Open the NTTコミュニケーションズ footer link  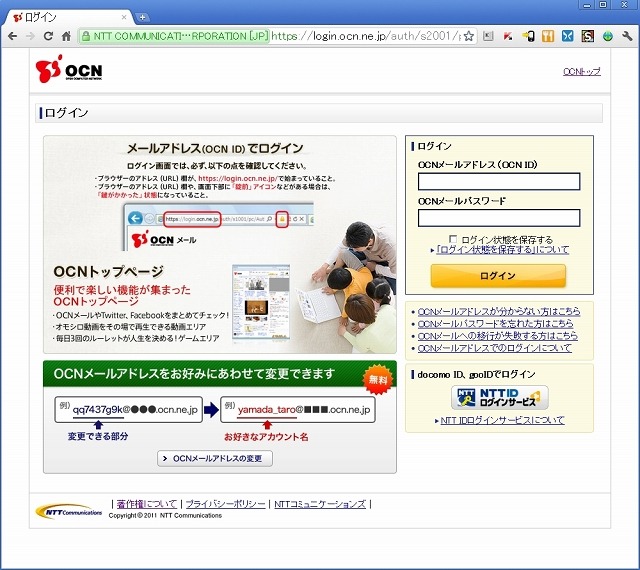[320, 504]
